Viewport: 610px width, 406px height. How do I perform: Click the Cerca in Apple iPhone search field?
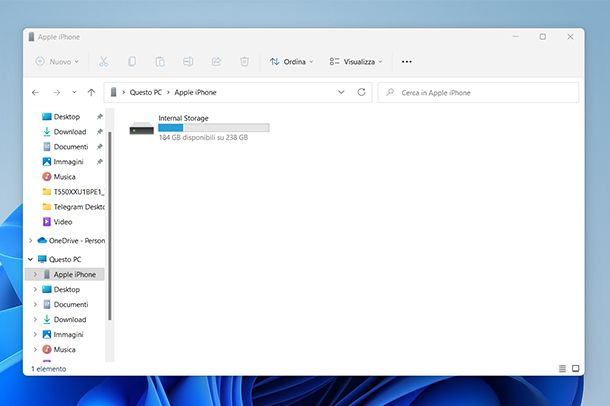pyautogui.click(x=478, y=93)
